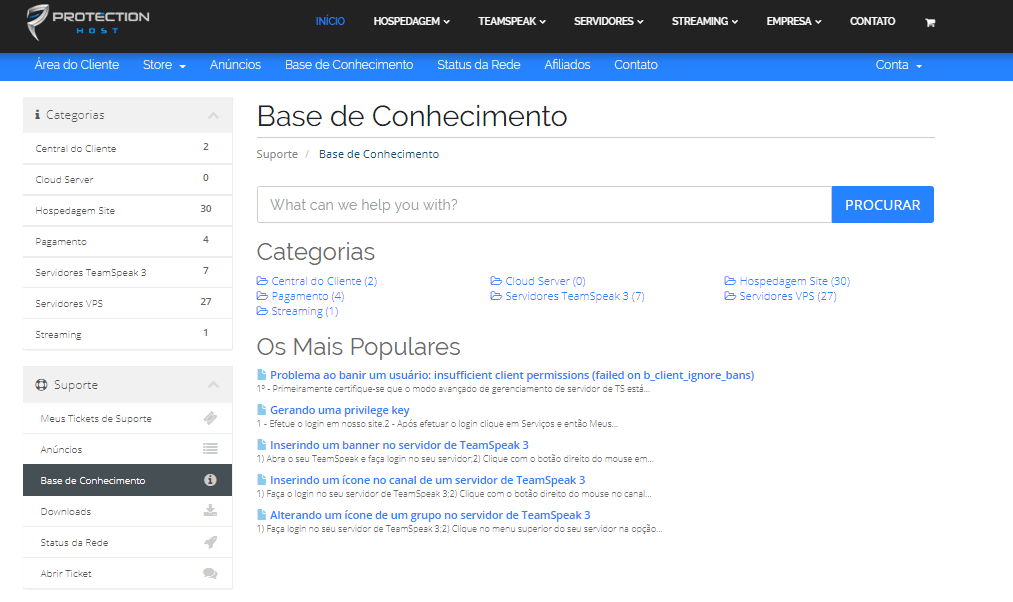This screenshot has width=1013, height=602.
Task: Open Anúncios in the blue navigation bar
Action: [235, 65]
